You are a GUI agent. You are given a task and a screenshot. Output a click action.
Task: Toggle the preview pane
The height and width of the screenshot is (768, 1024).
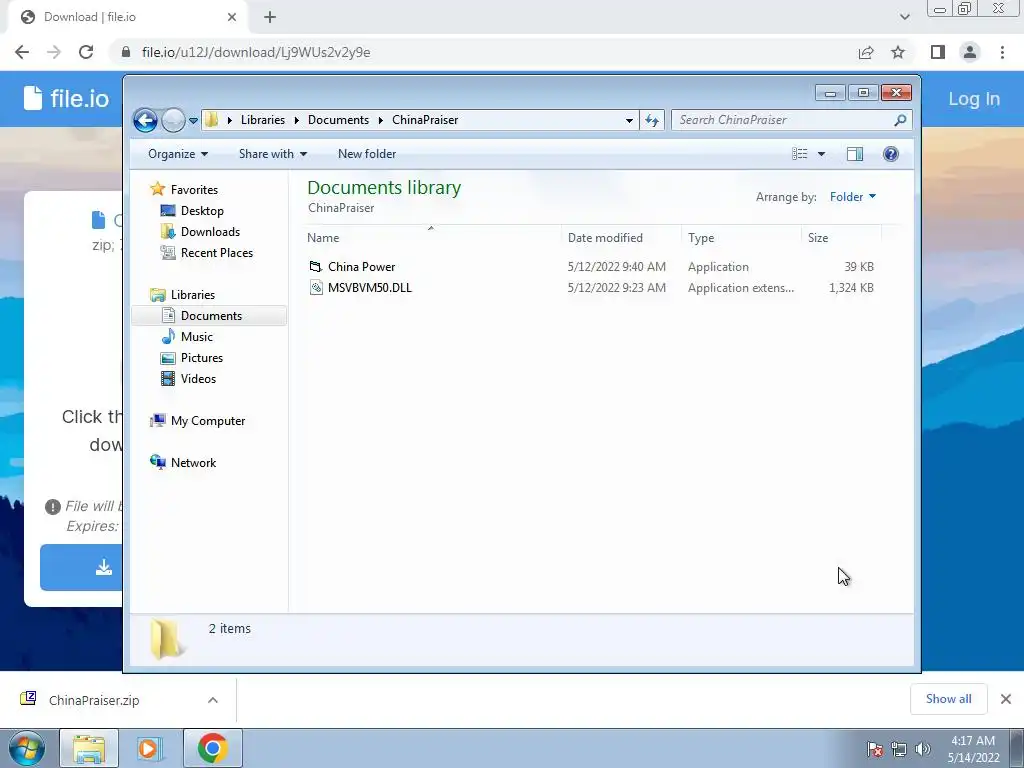[855, 154]
